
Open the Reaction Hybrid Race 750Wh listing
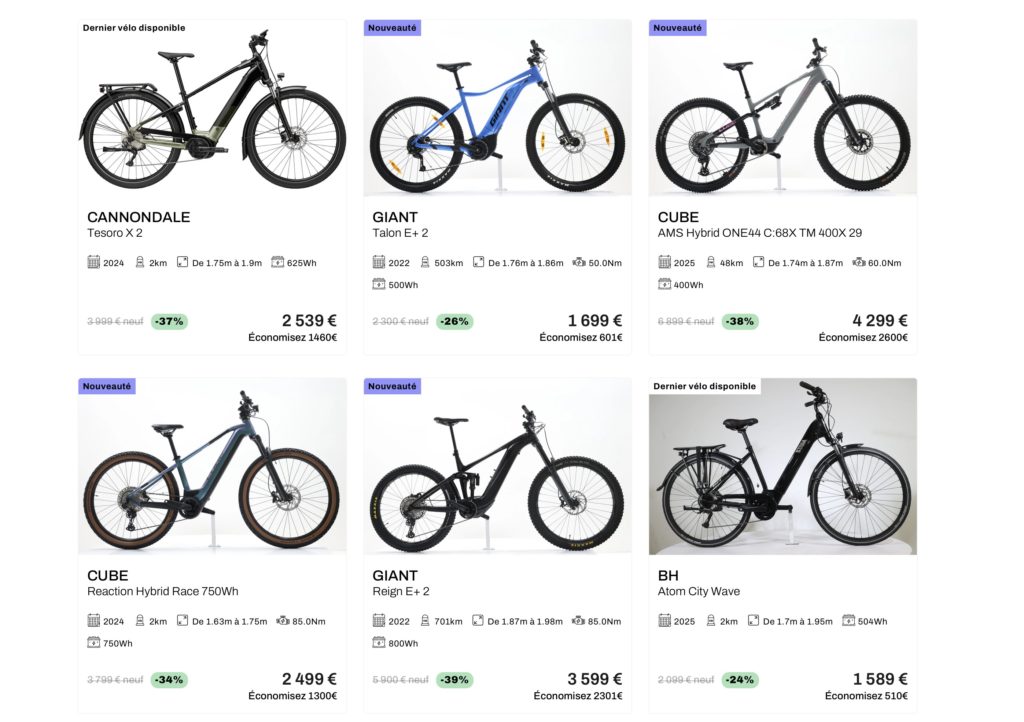tap(162, 591)
